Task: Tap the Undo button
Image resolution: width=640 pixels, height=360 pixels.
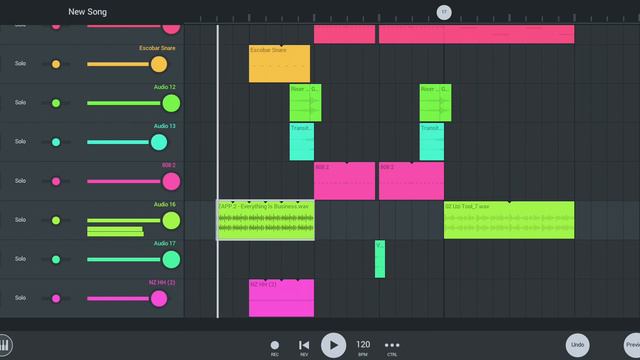Action: pyautogui.click(x=578, y=345)
